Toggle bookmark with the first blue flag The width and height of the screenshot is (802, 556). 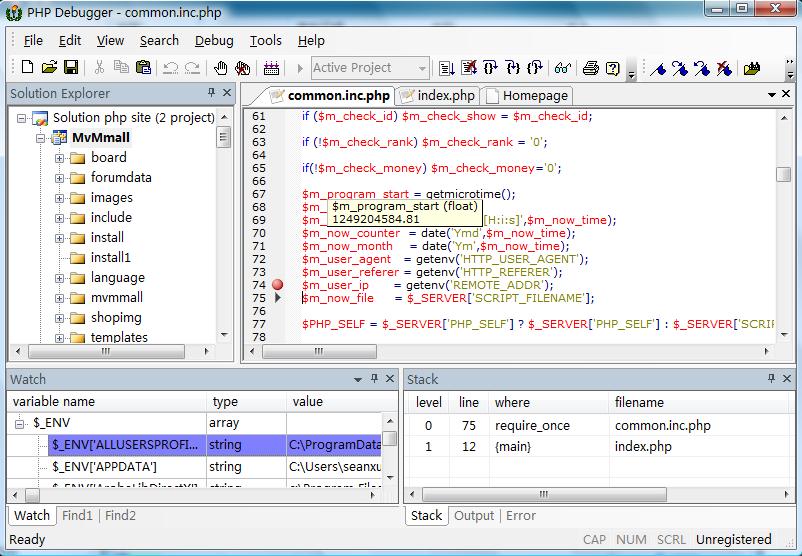pos(658,68)
